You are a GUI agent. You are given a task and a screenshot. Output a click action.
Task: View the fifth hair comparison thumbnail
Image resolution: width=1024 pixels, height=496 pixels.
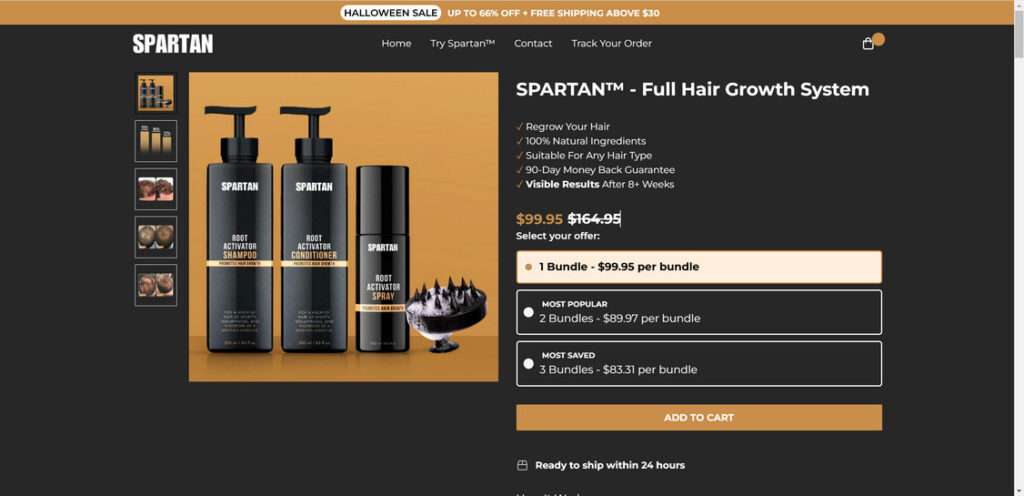[x=155, y=285]
